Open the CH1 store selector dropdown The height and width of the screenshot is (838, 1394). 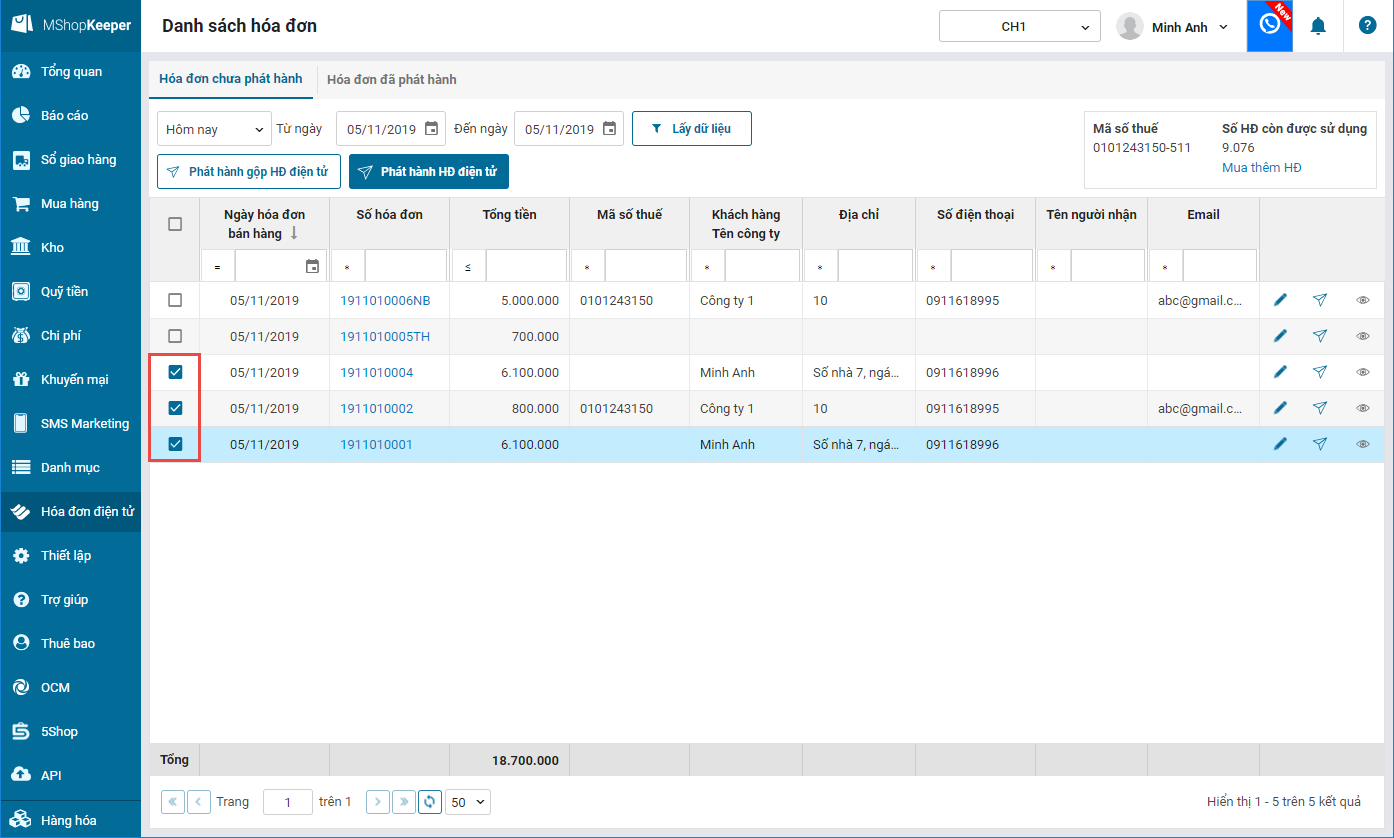1019,27
